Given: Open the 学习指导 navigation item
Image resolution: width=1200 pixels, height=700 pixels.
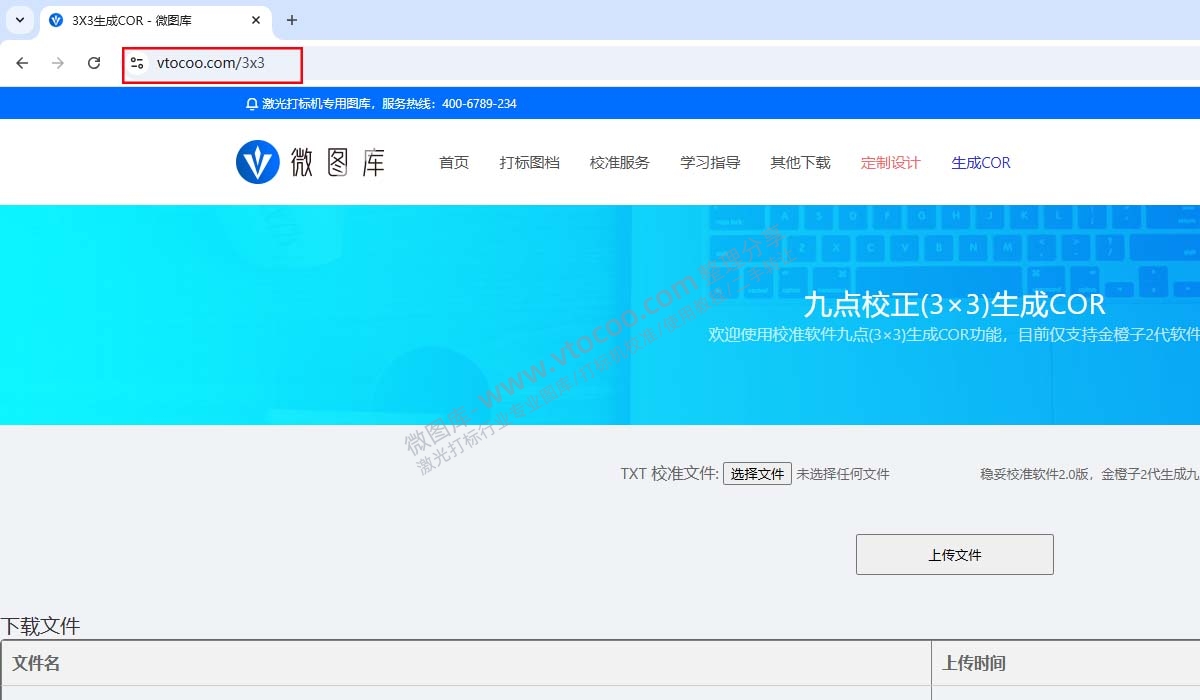Looking at the screenshot, I should click(x=709, y=162).
